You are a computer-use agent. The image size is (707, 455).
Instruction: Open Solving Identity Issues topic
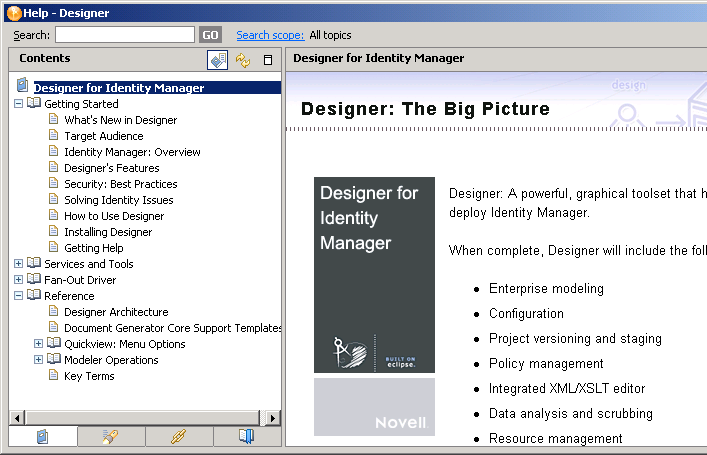tap(119, 200)
